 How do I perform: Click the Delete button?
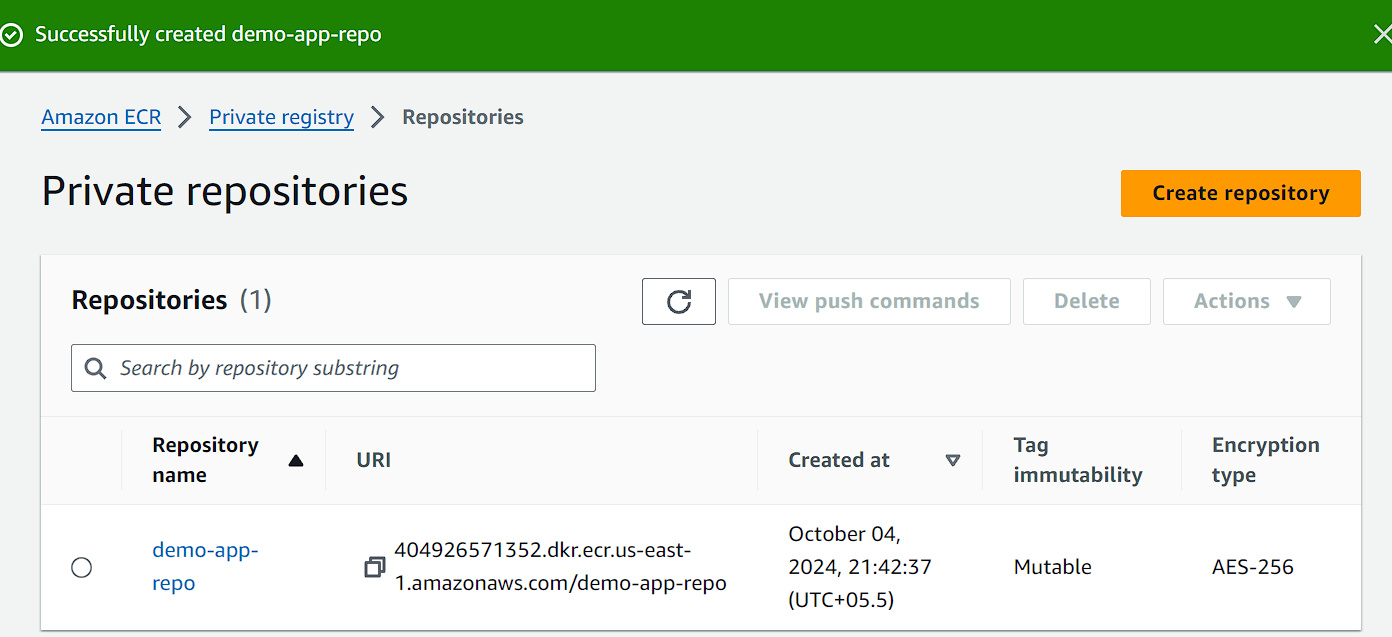coord(1087,301)
